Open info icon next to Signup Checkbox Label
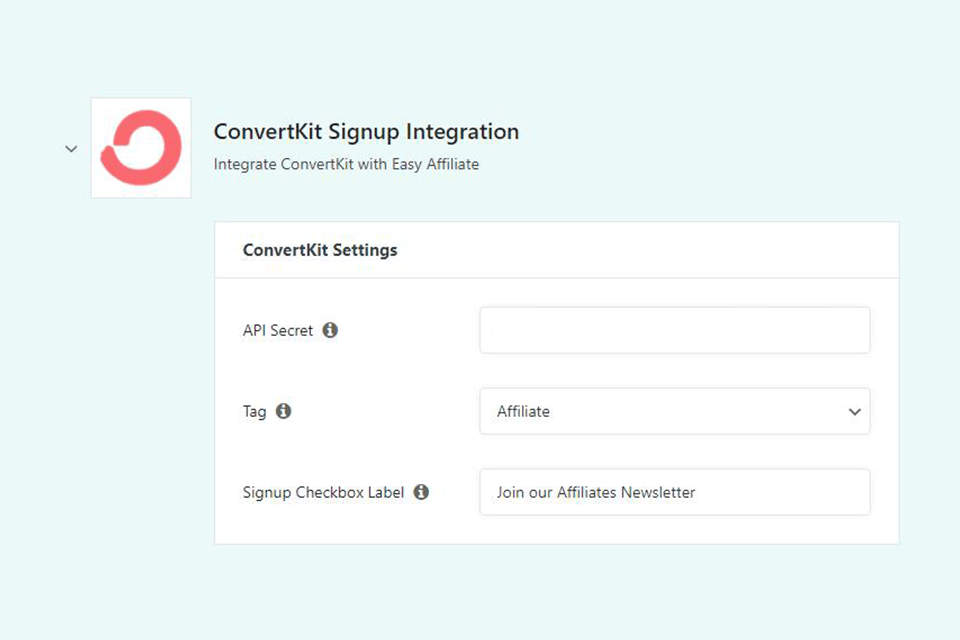This screenshot has width=960, height=640. point(421,492)
